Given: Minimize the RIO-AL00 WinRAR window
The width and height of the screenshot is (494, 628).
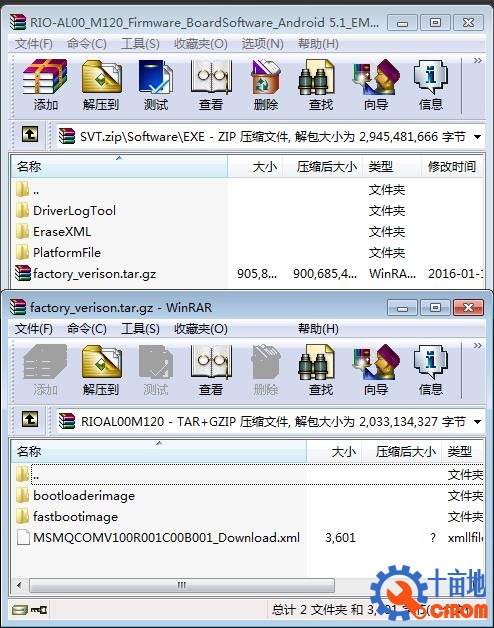Looking at the screenshot, I should [402, 23].
